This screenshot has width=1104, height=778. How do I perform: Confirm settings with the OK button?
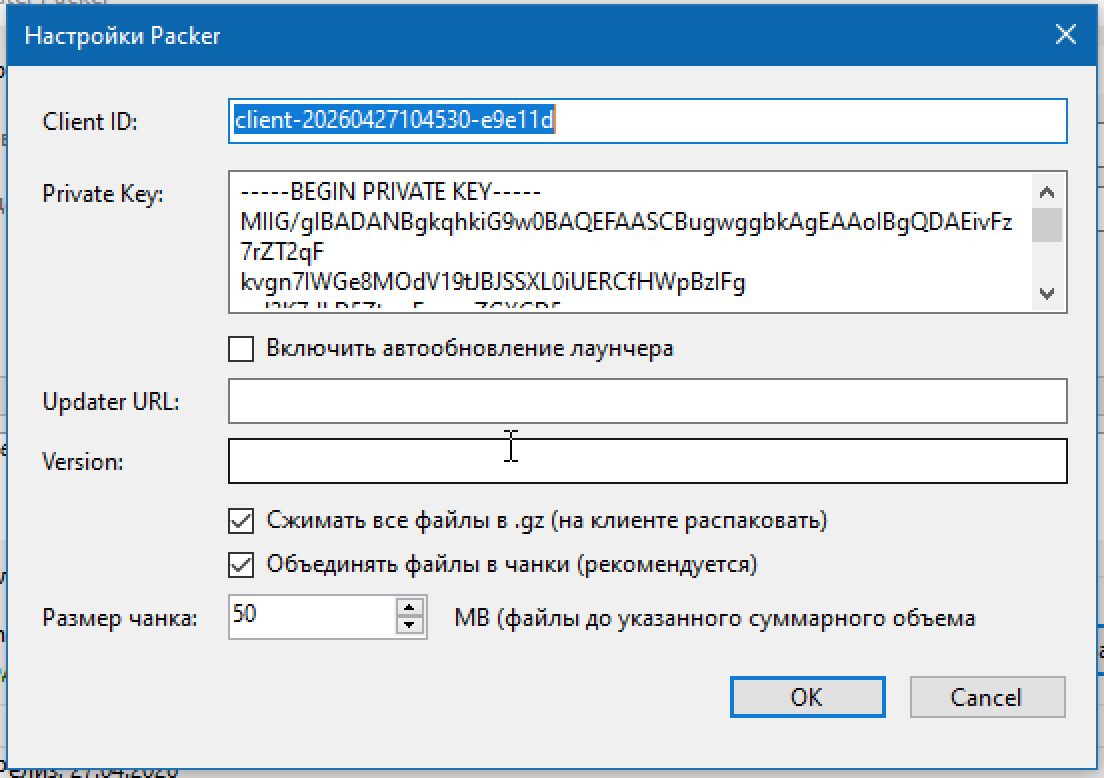click(x=807, y=697)
